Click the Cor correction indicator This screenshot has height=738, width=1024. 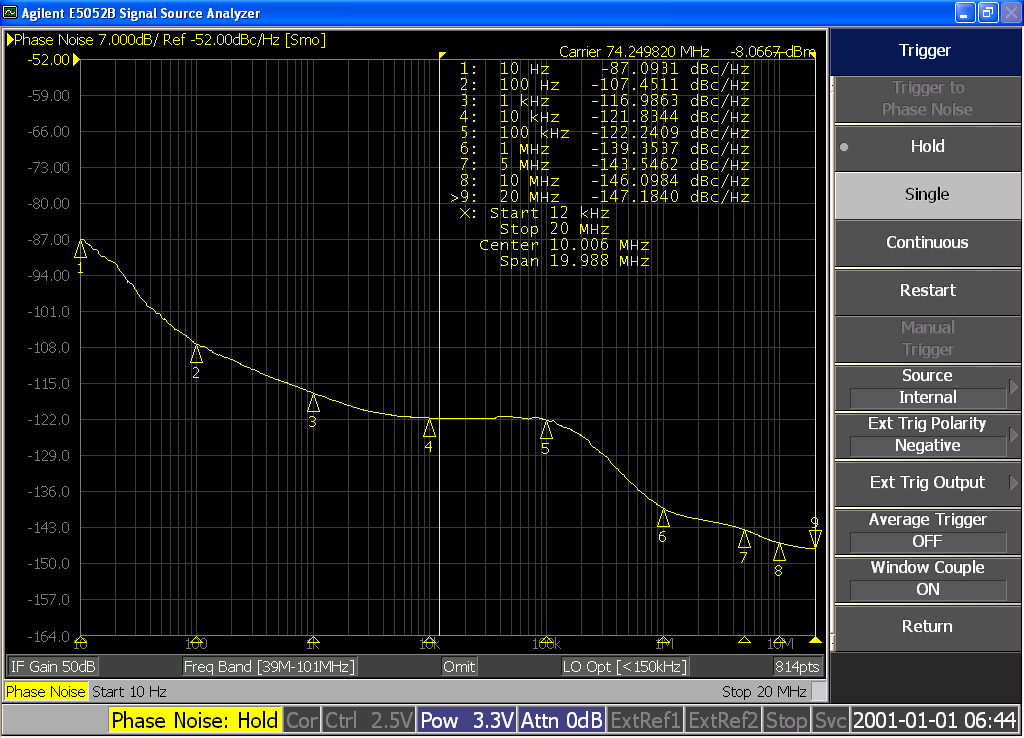click(301, 719)
